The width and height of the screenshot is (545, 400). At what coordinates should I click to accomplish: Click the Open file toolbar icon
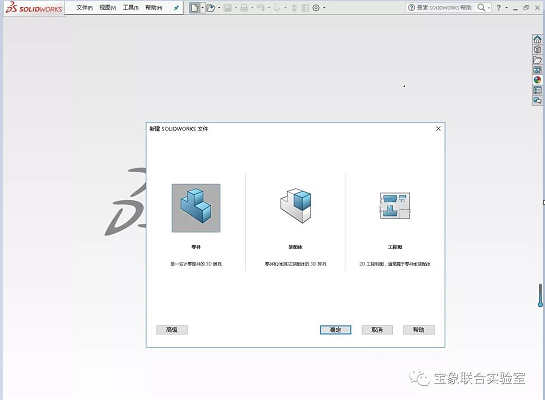tap(211, 8)
